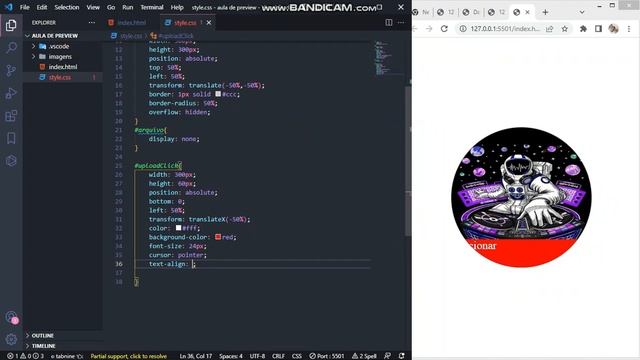
Task: Split the editor to the right
Action: click(389, 22)
